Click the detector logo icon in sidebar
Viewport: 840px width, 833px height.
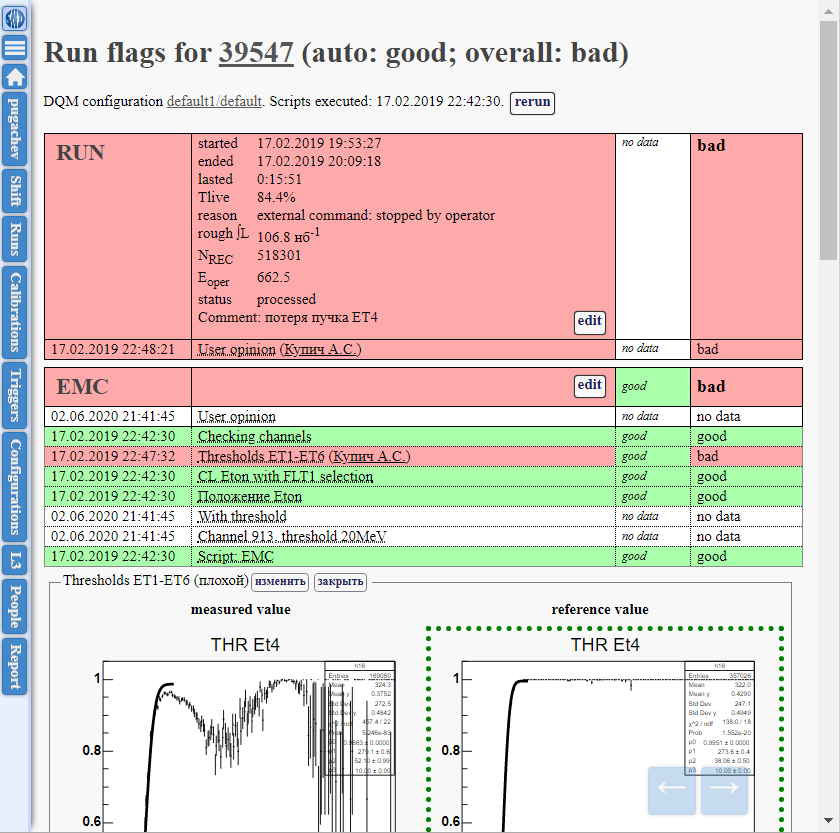(15, 17)
